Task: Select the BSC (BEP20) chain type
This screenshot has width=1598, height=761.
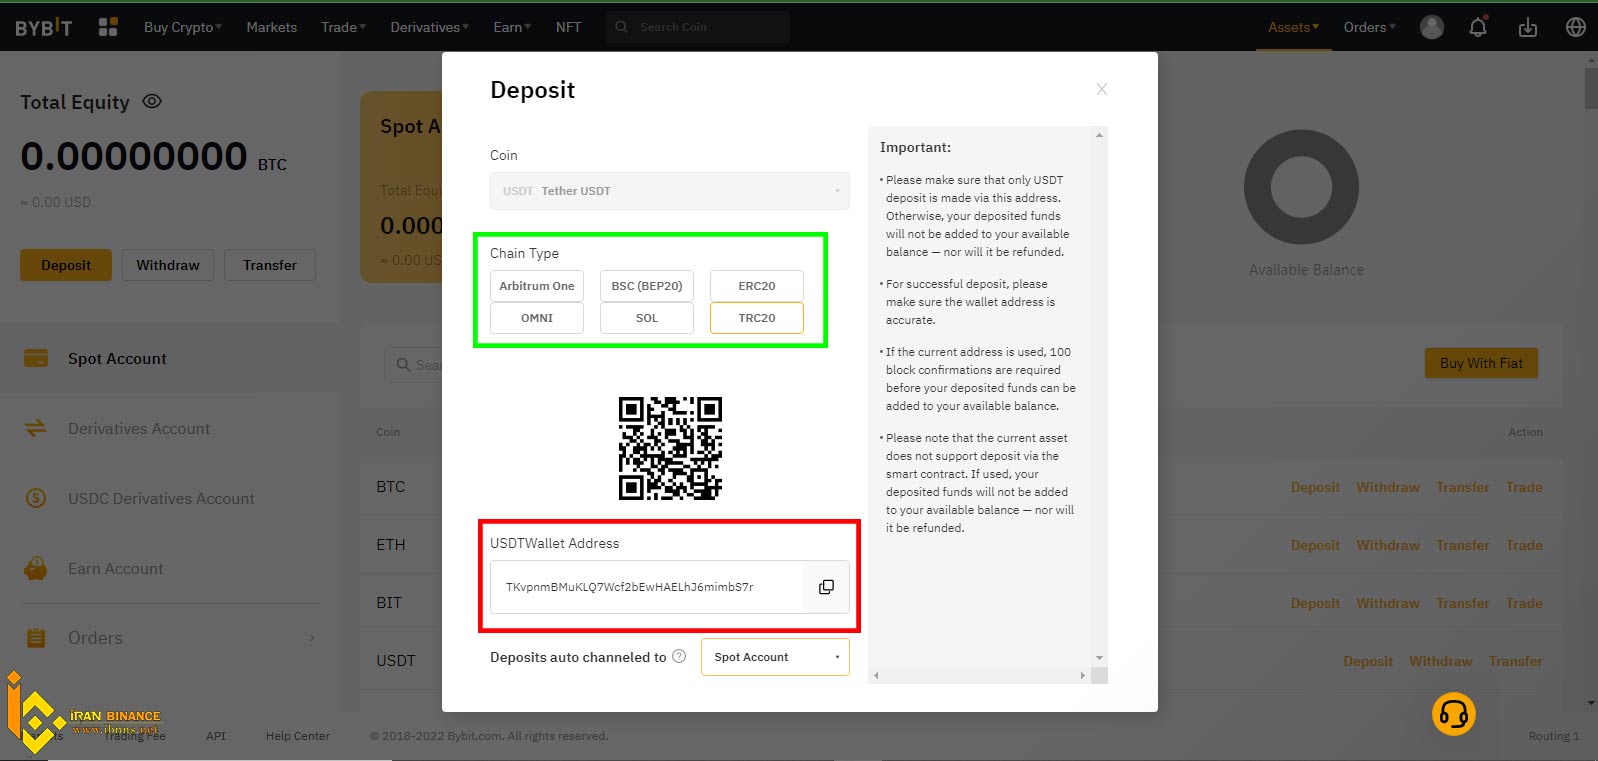Action: 647,286
